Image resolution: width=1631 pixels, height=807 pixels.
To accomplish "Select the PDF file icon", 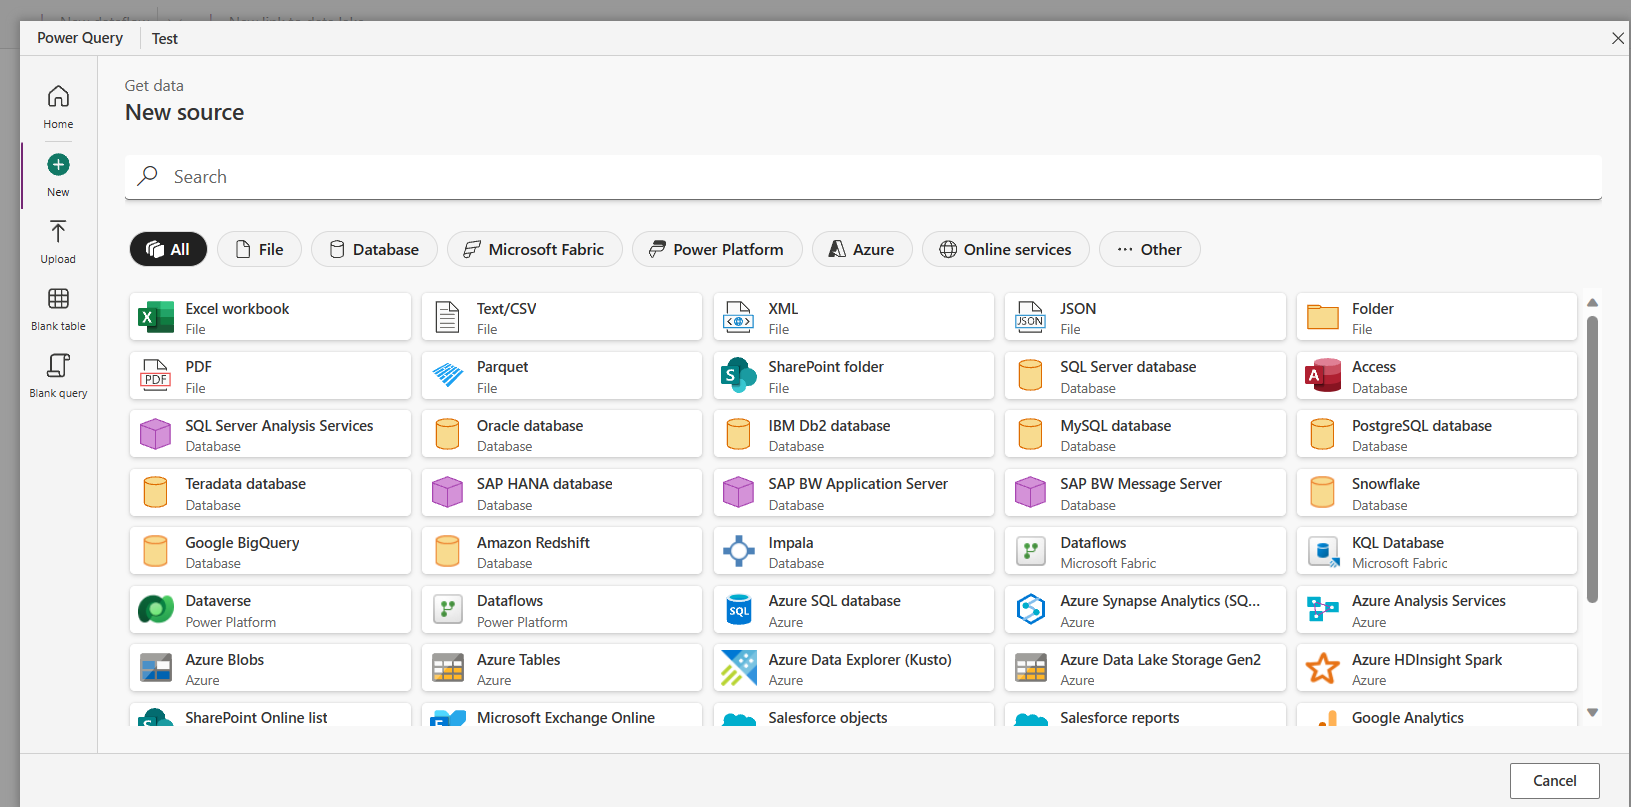I will [155, 376].
